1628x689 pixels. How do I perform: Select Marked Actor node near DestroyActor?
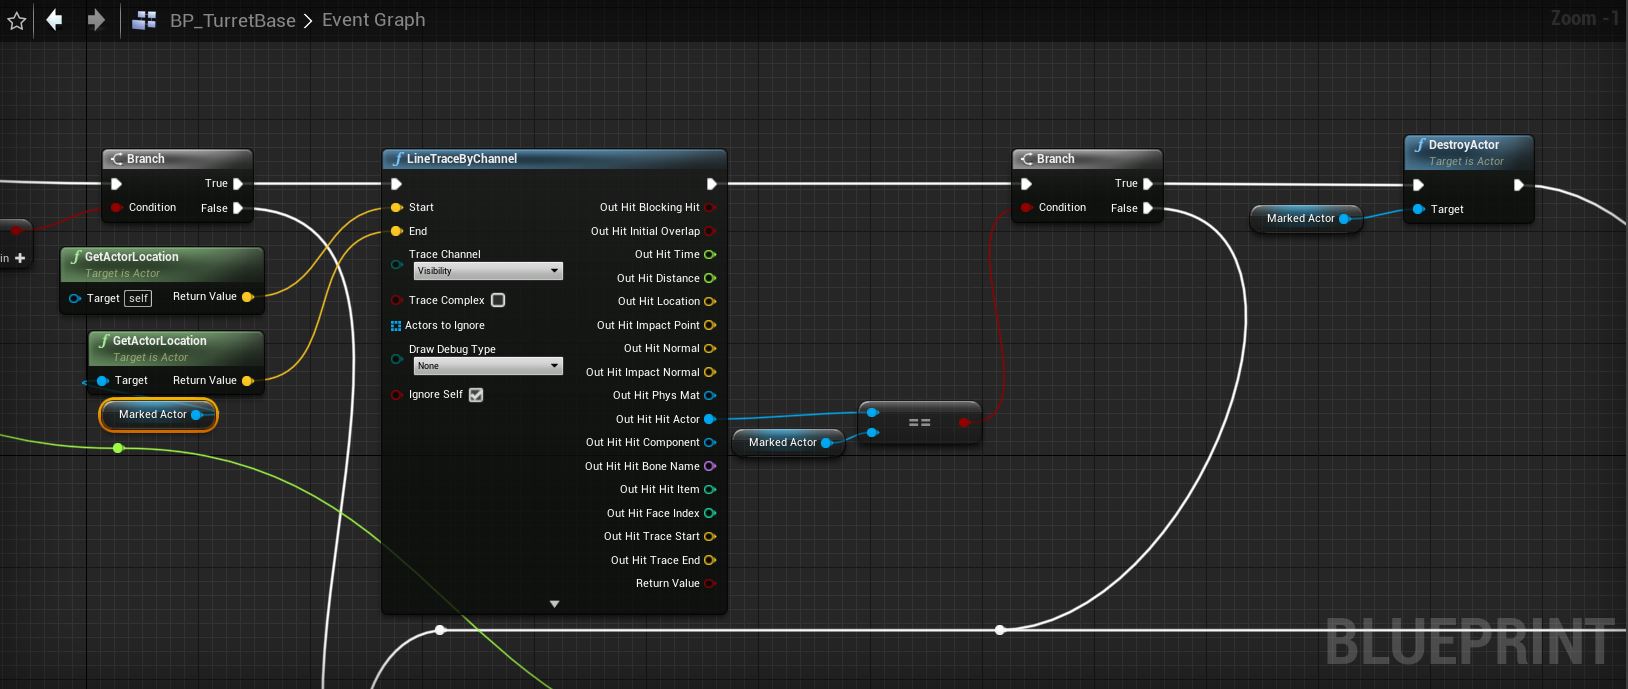(x=1306, y=218)
